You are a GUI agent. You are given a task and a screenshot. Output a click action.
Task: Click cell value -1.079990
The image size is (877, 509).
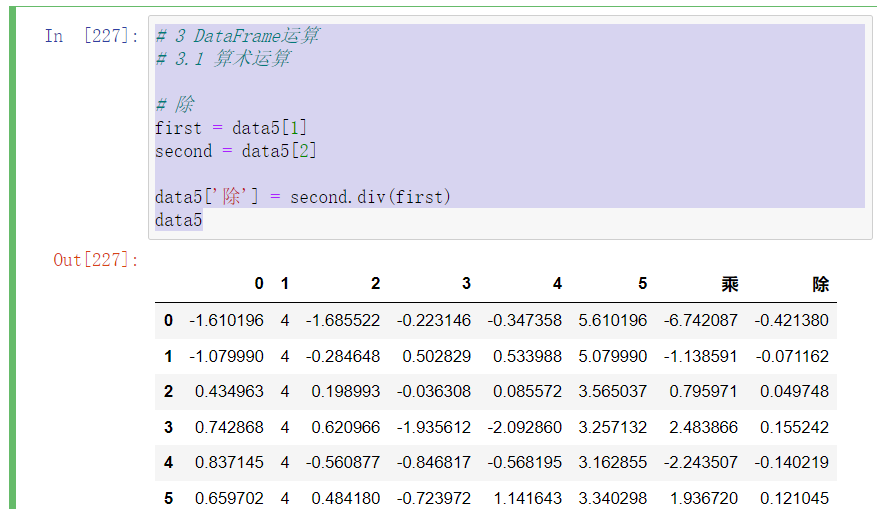(226, 356)
